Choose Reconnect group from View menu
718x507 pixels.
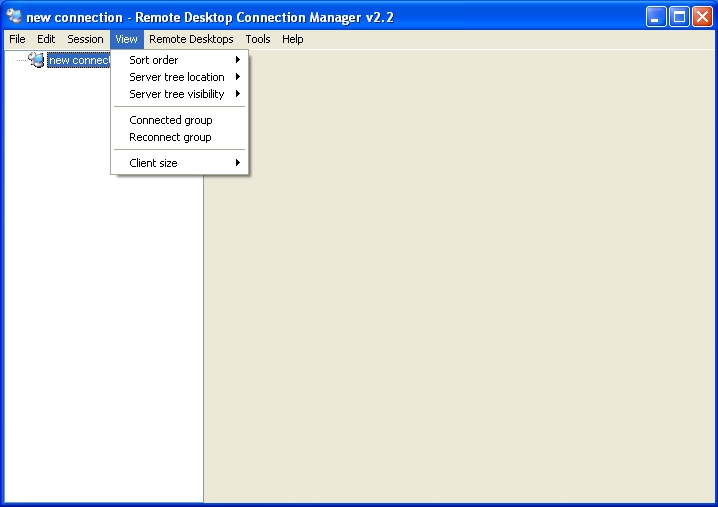tap(180, 137)
